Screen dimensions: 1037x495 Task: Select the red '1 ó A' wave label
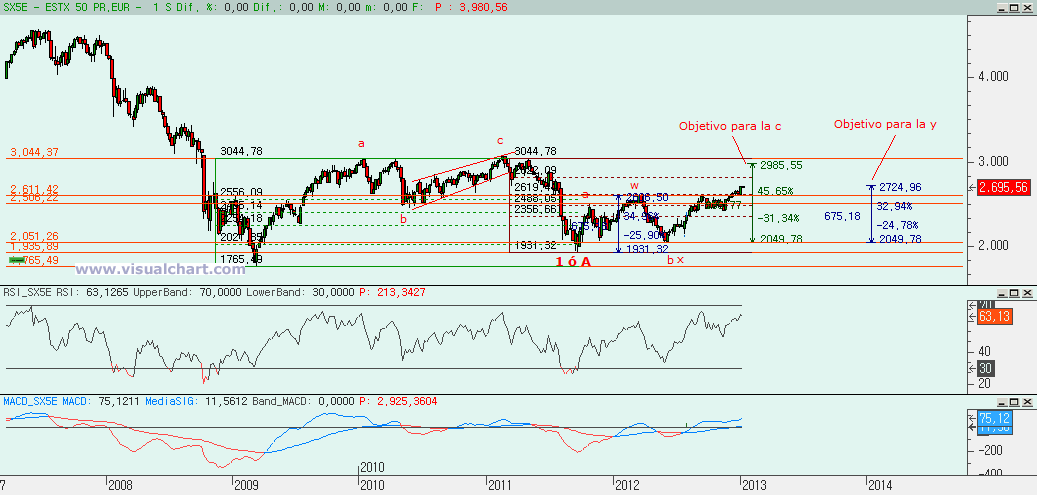click(x=573, y=262)
